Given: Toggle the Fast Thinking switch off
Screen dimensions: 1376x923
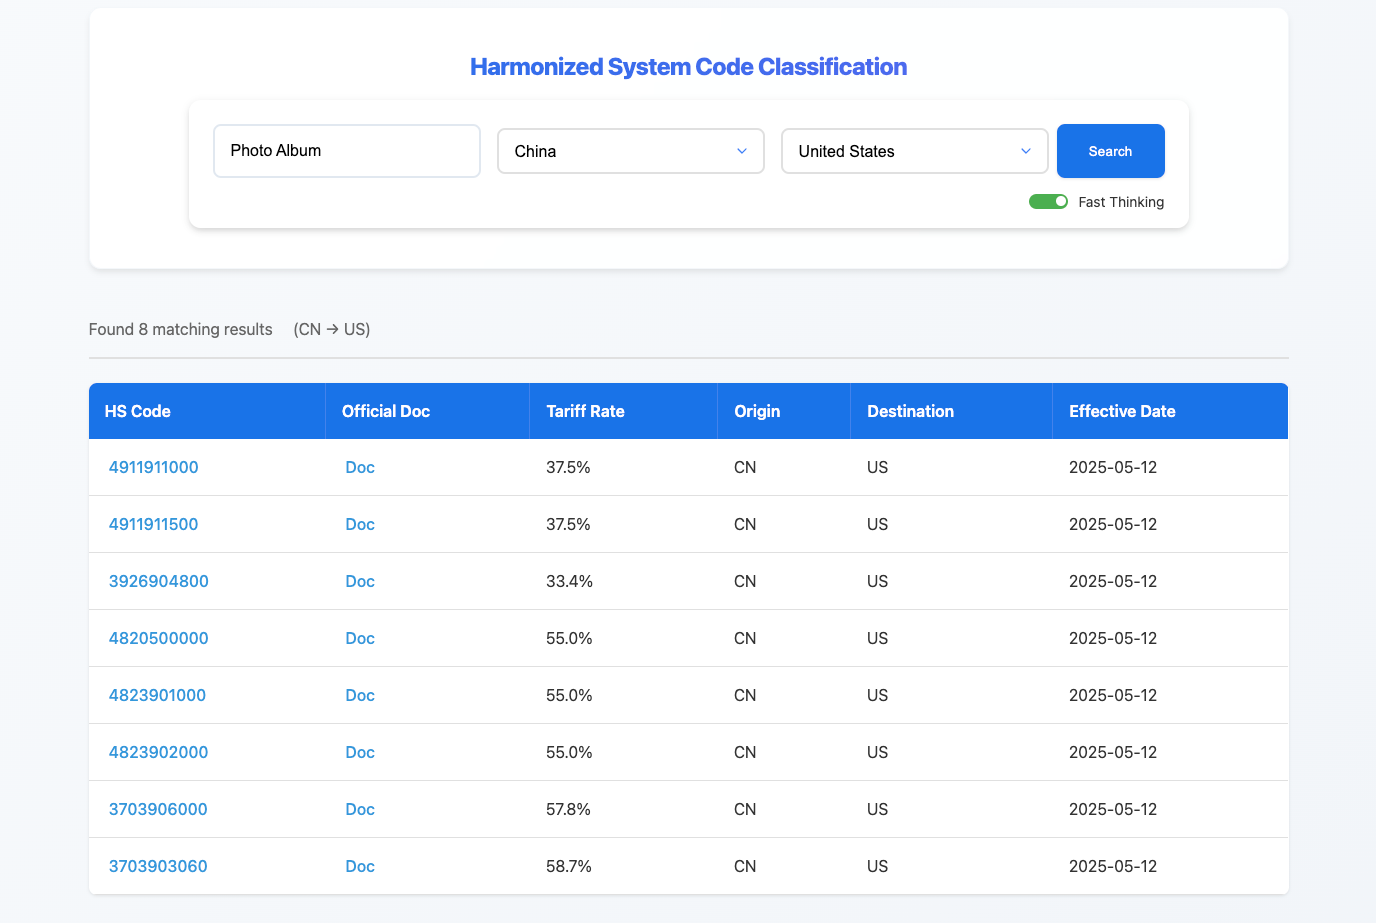Looking at the screenshot, I should [x=1048, y=201].
